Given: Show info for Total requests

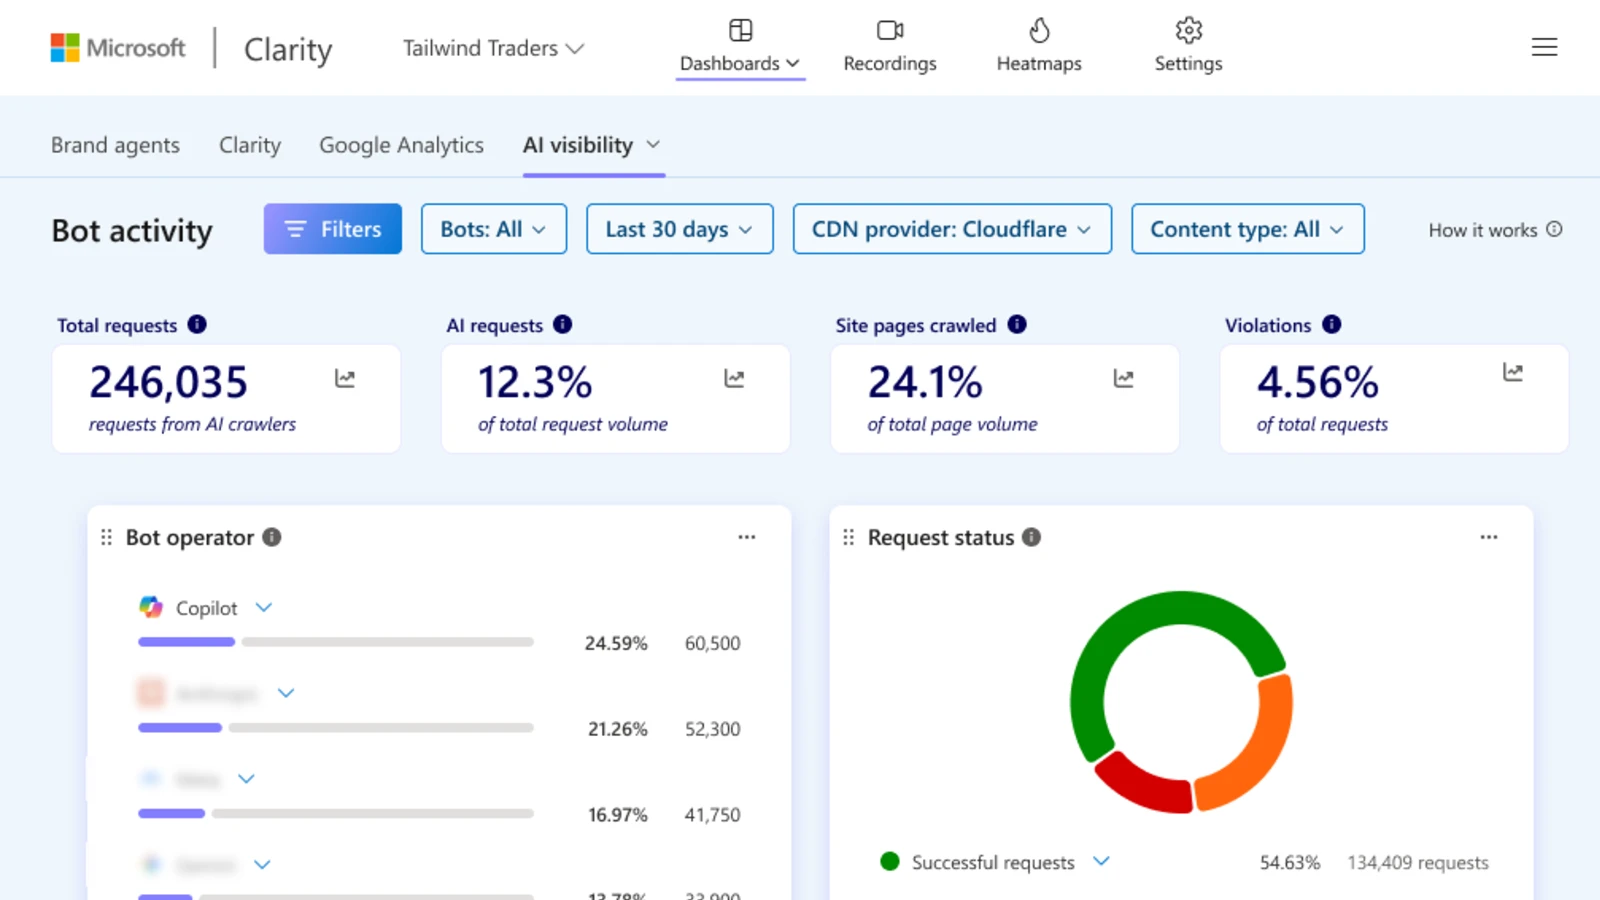Looking at the screenshot, I should [197, 324].
